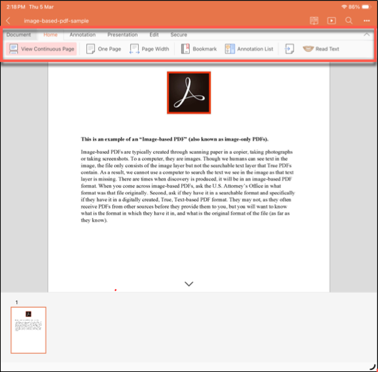Start Read Text aloud
This screenshot has height=372, width=378.
click(x=321, y=49)
